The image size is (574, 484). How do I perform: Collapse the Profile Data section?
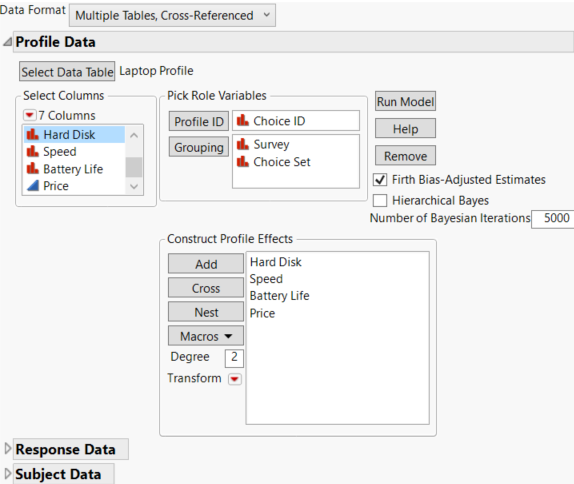[x=7, y=42]
